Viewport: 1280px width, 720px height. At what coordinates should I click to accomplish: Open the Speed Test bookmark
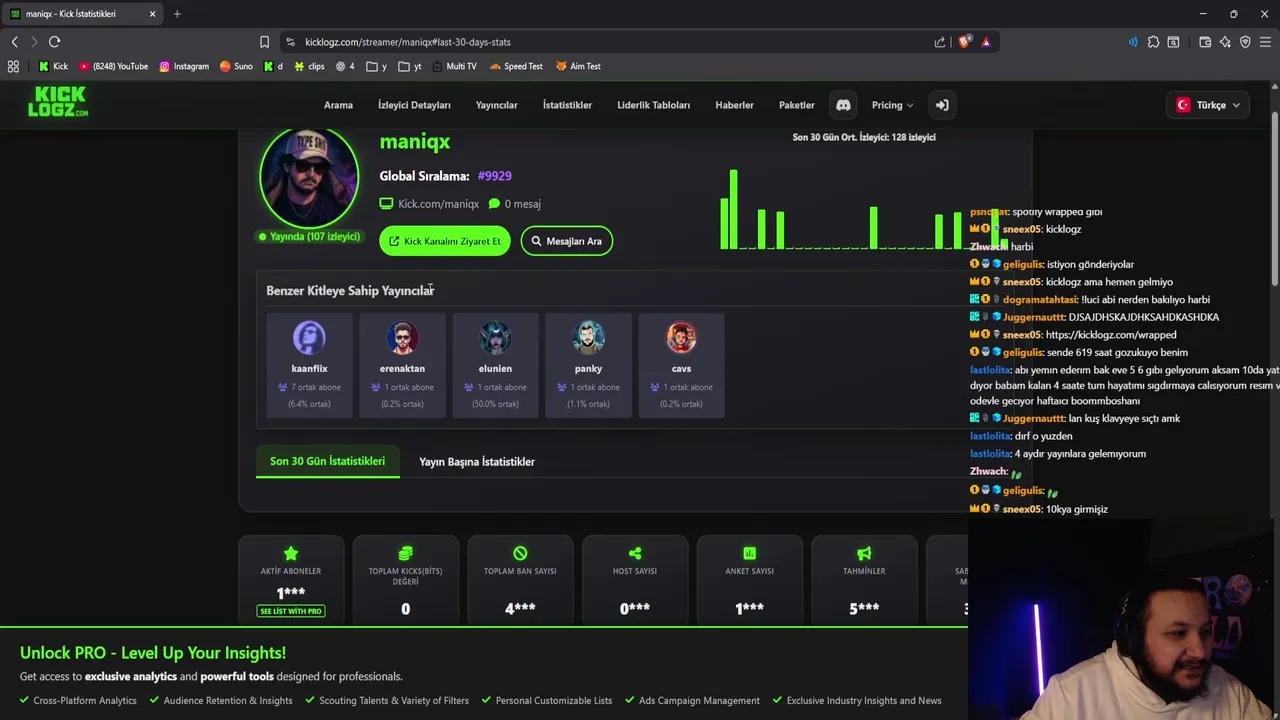[x=516, y=66]
